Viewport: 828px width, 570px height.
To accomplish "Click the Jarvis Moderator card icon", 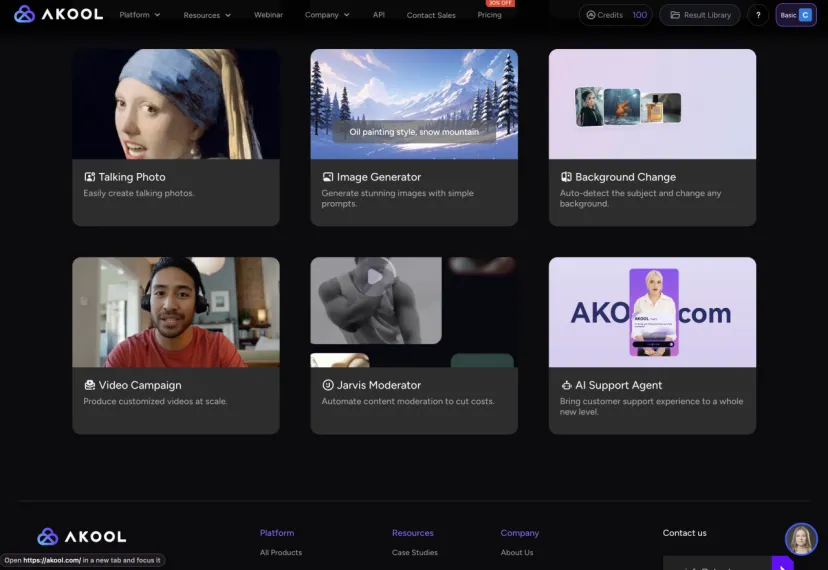I will [328, 385].
